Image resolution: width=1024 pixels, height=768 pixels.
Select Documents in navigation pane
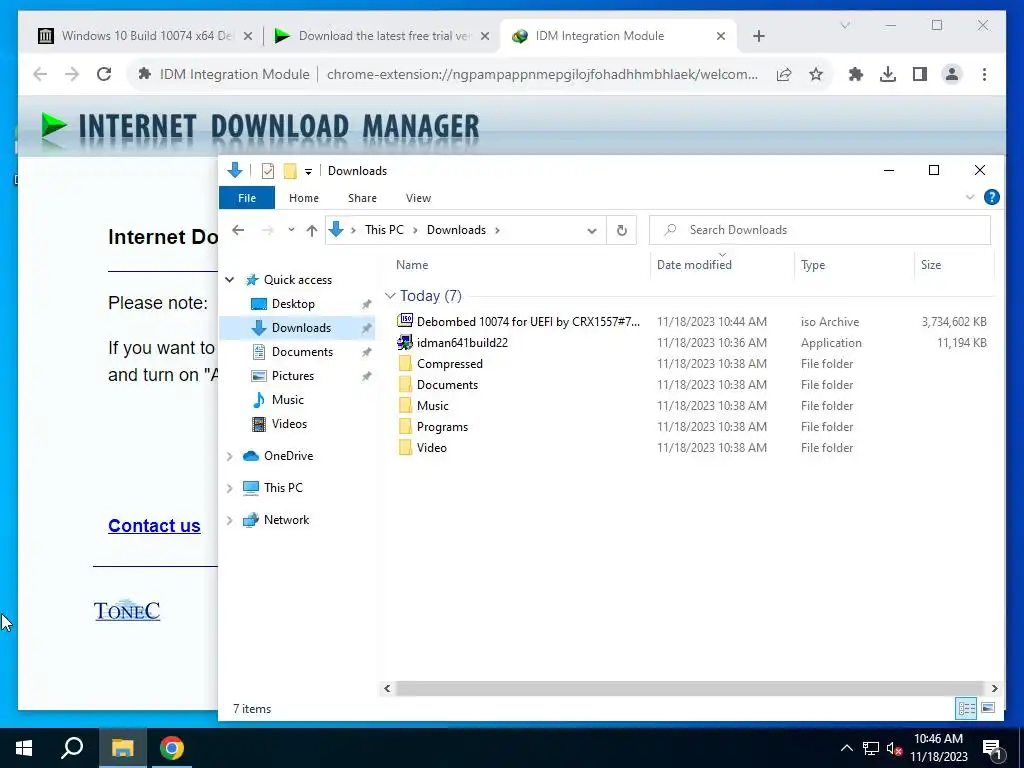(x=302, y=352)
